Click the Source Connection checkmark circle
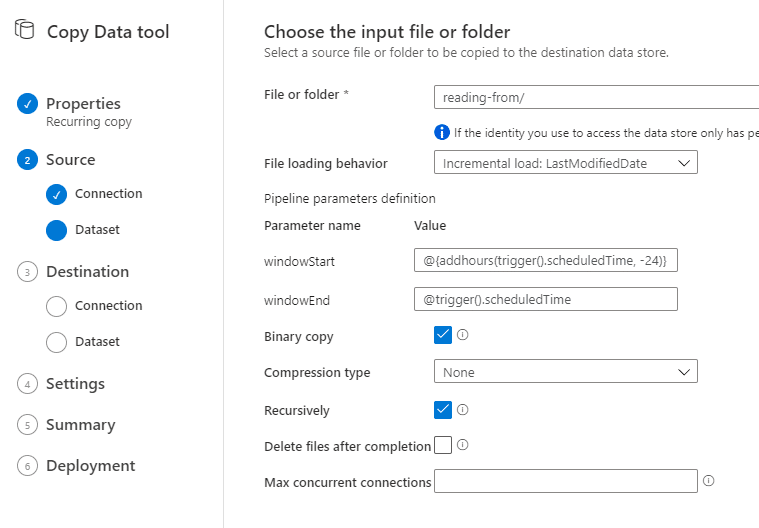The height and width of the screenshot is (528, 759). click(x=57, y=195)
